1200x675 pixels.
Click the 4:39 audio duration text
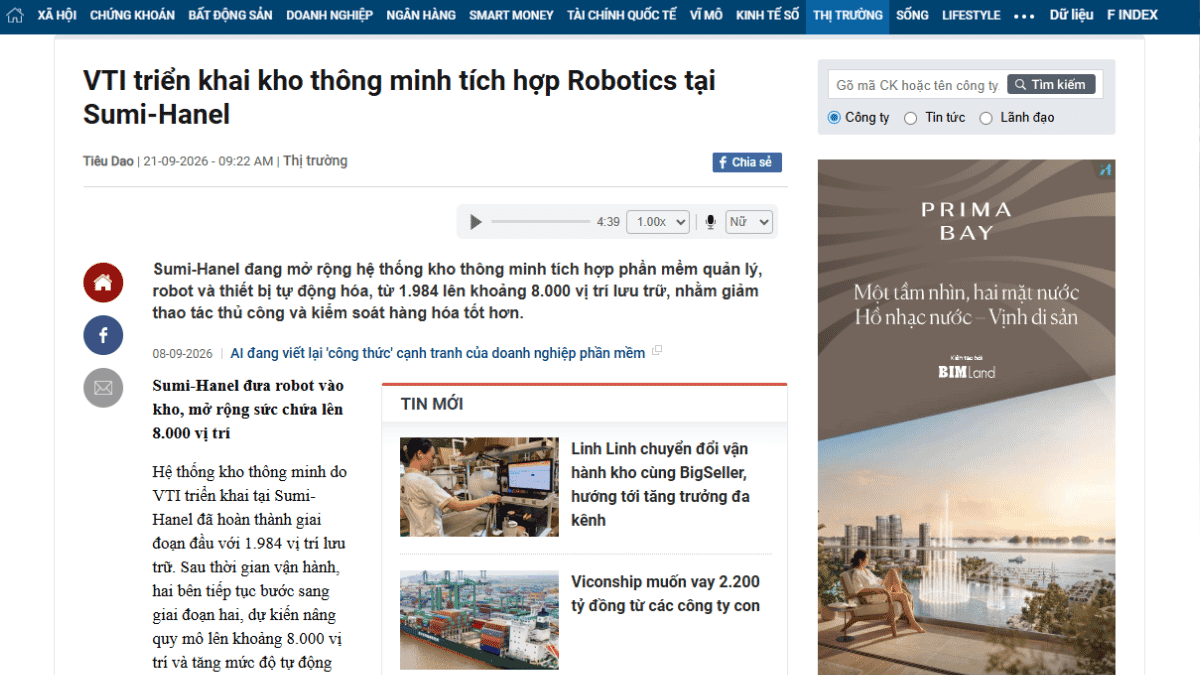(608, 222)
